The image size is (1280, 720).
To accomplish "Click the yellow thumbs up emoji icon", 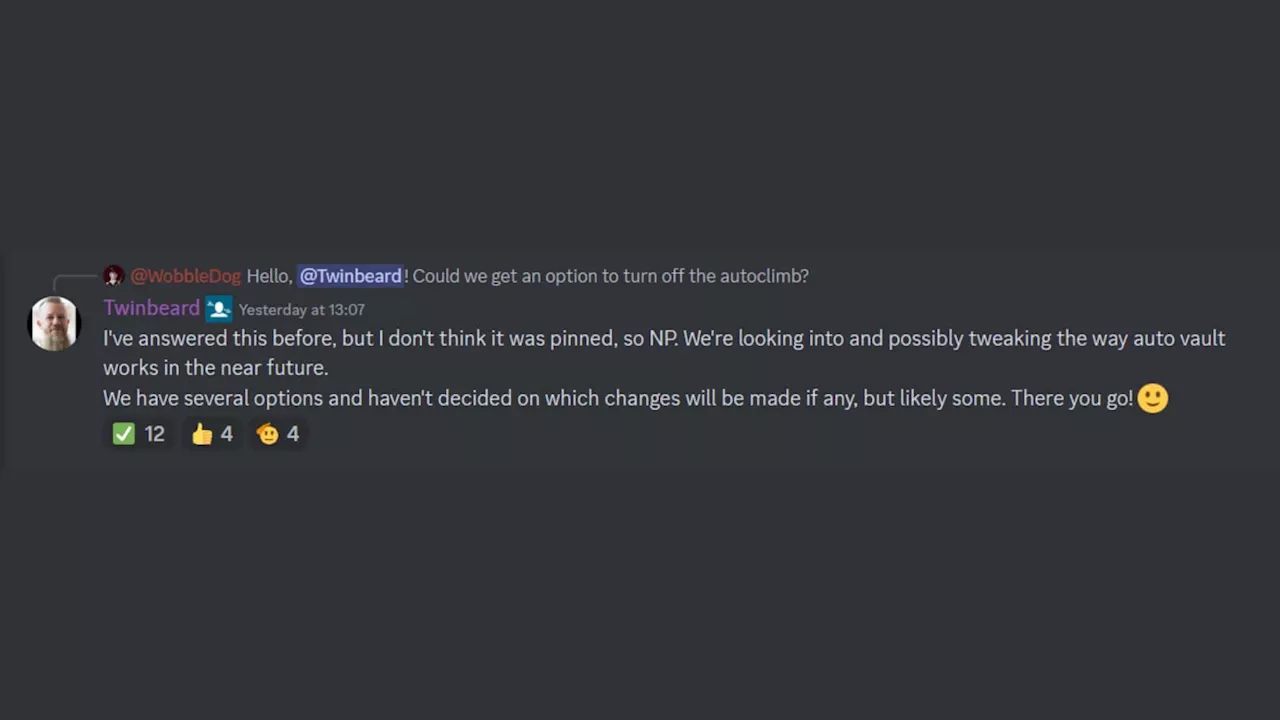I will tap(202, 434).
